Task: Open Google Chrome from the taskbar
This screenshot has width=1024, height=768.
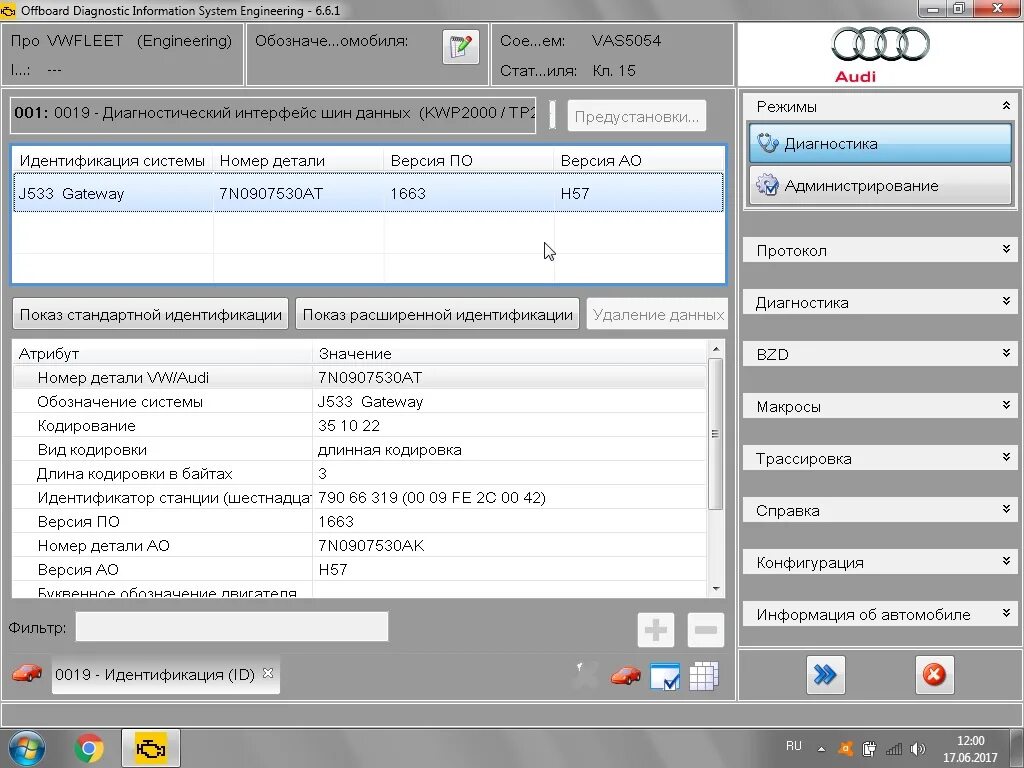Action: click(x=89, y=748)
